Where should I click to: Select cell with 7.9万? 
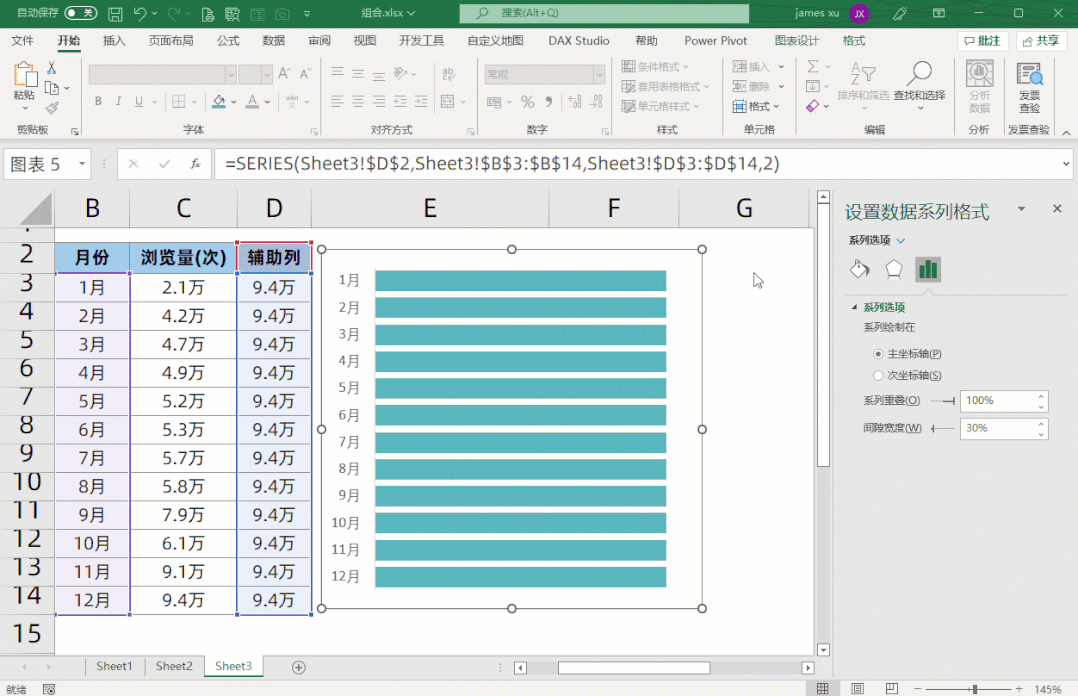coord(184,514)
